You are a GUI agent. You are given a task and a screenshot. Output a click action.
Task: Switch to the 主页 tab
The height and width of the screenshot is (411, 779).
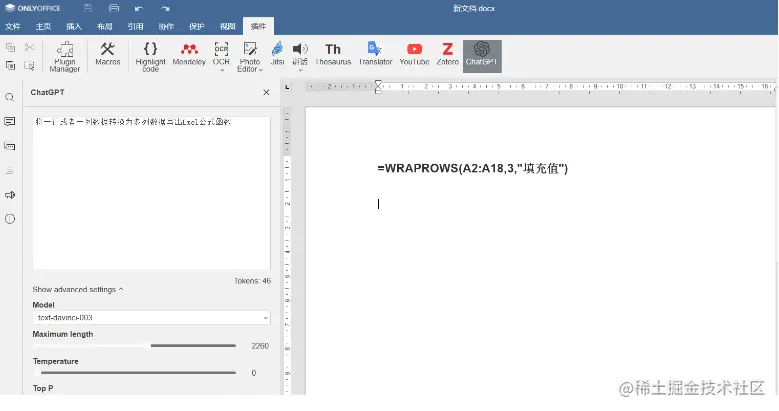coord(43,26)
